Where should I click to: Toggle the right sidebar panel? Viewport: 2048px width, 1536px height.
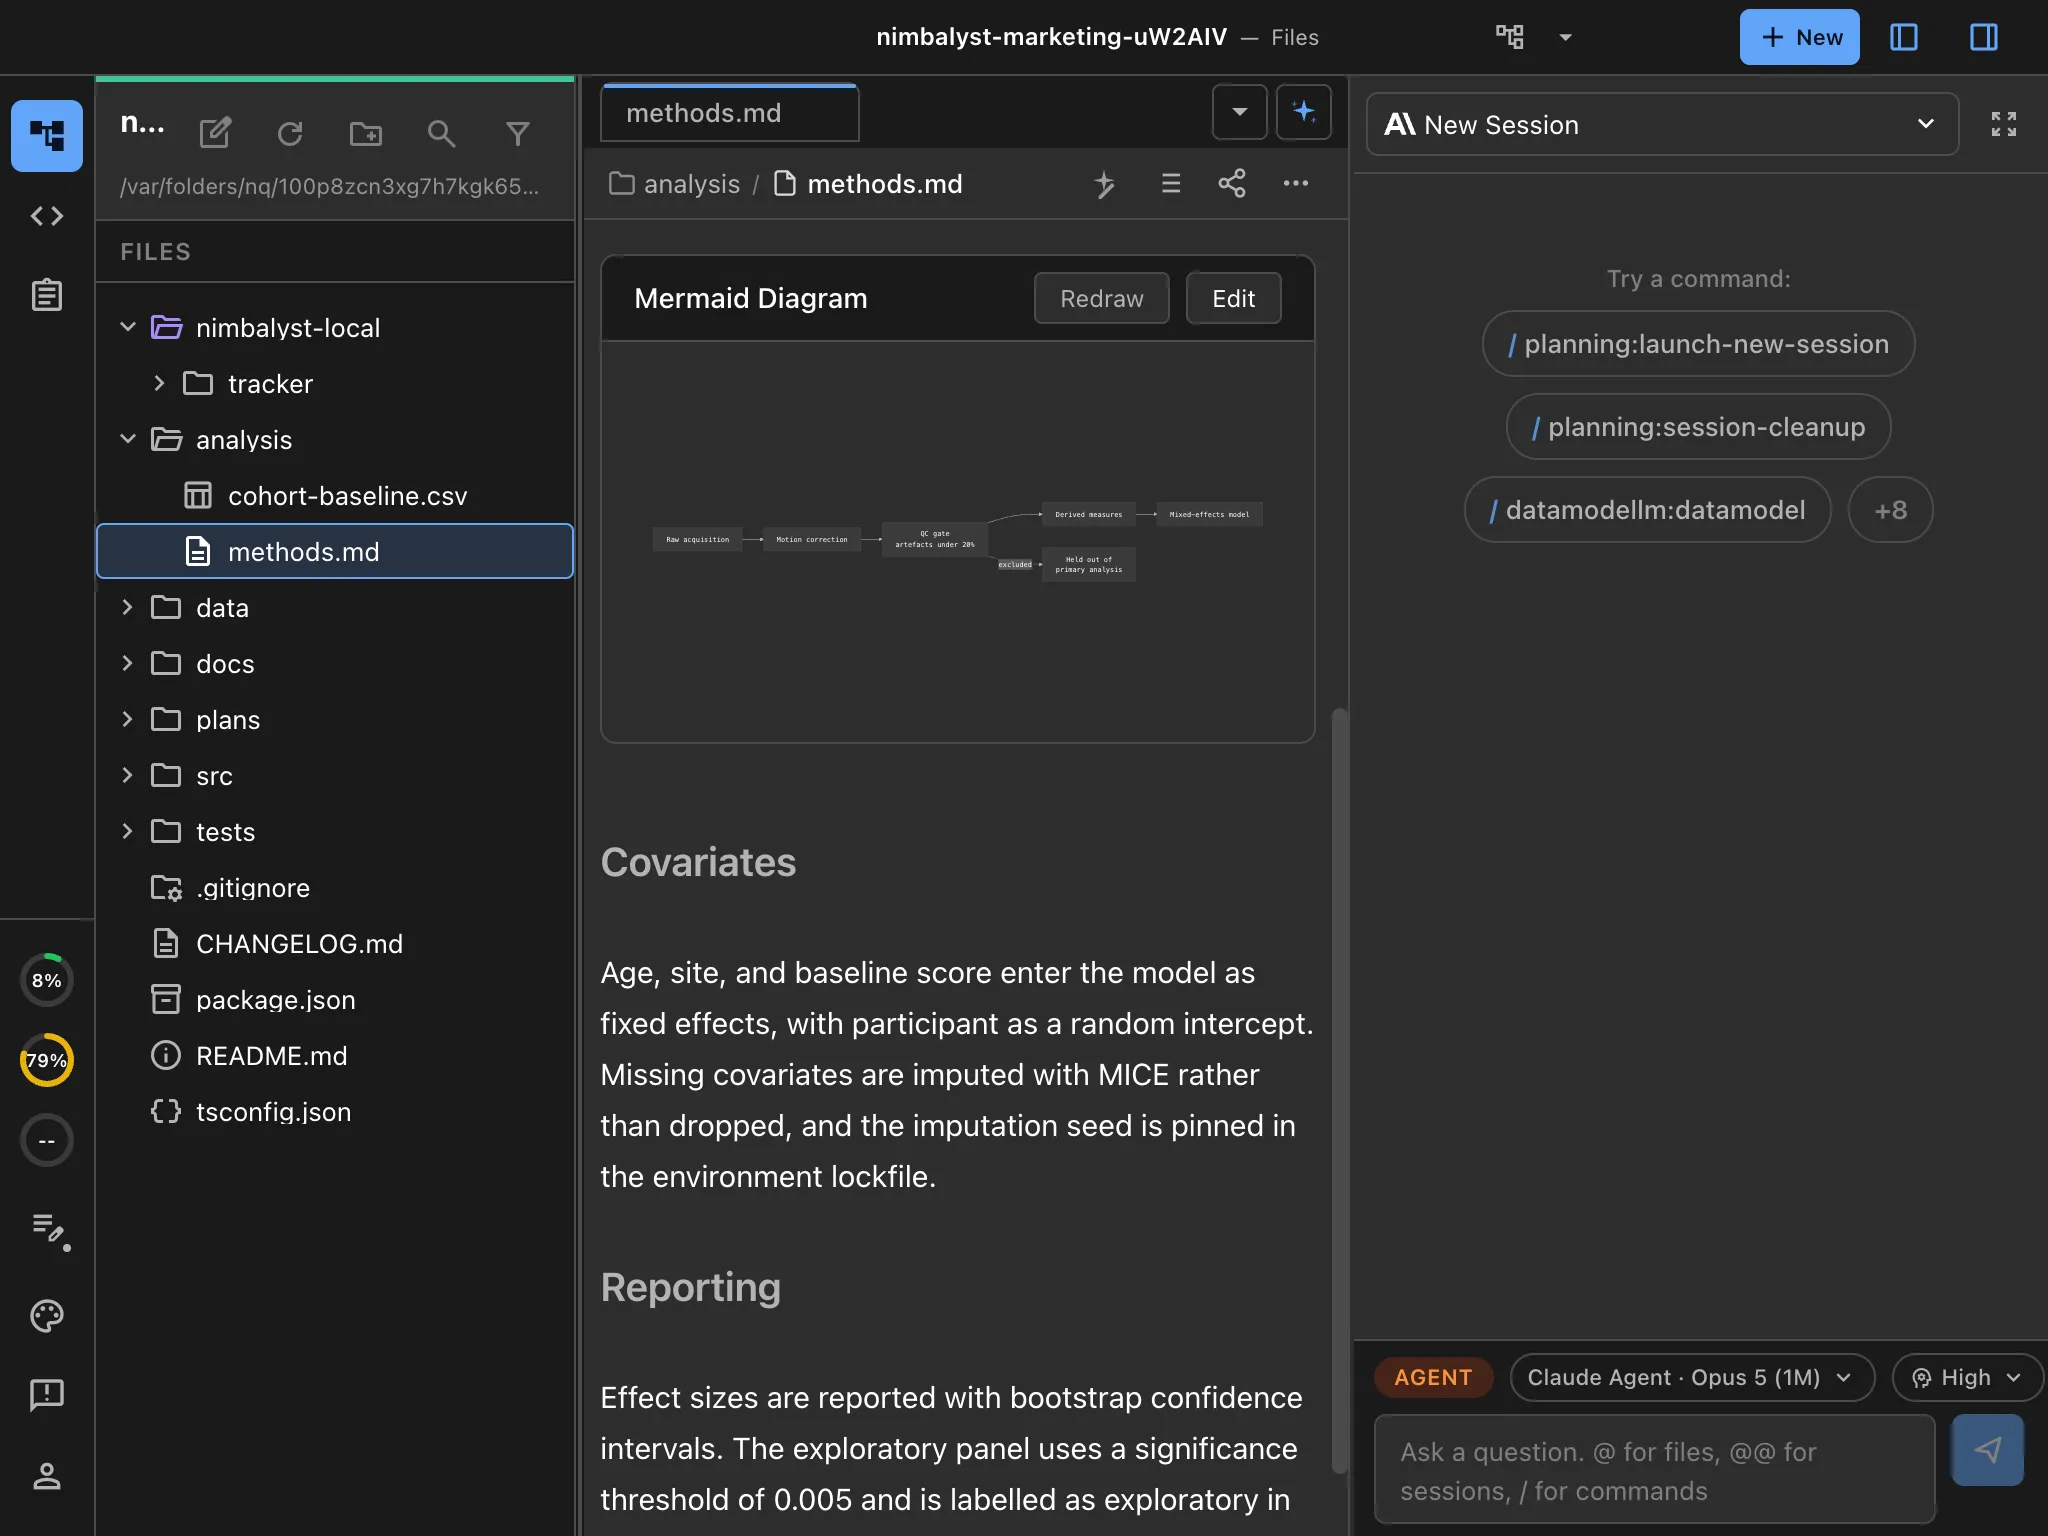pyautogui.click(x=1983, y=37)
